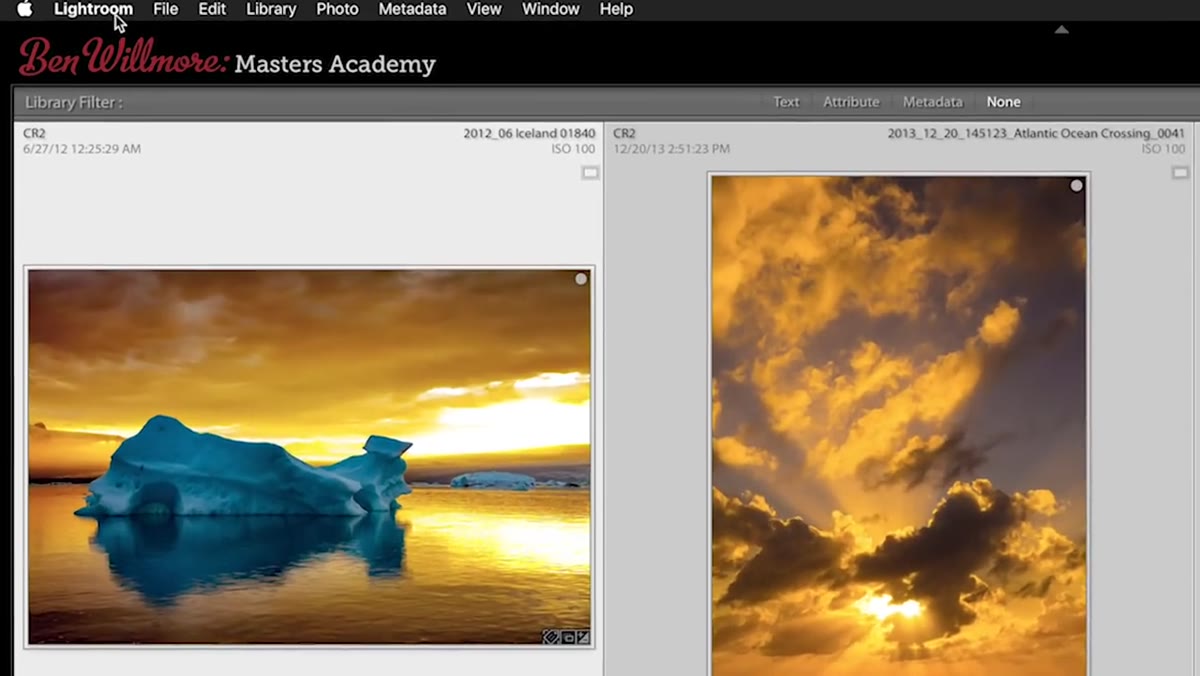The image size is (1200, 676).
Task: Expand the hidden top panel triangle
Action: tap(1062, 30)
